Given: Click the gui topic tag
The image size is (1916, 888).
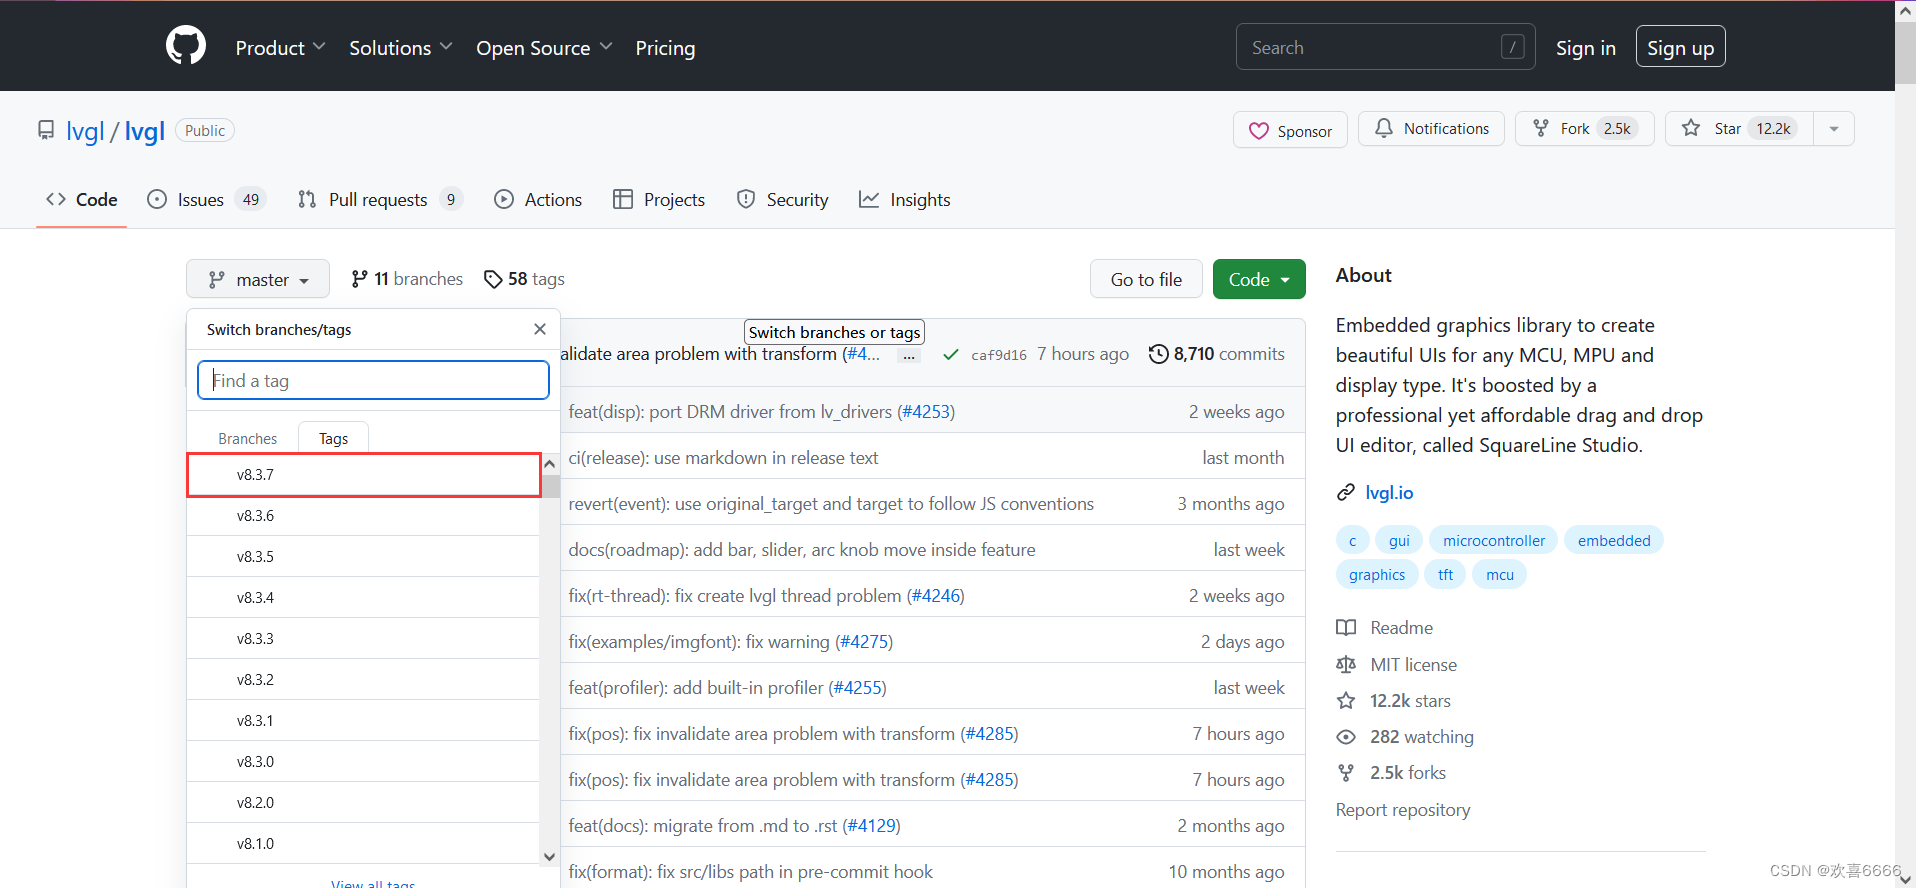Looking at the screenshot, I should (1399, 541).
